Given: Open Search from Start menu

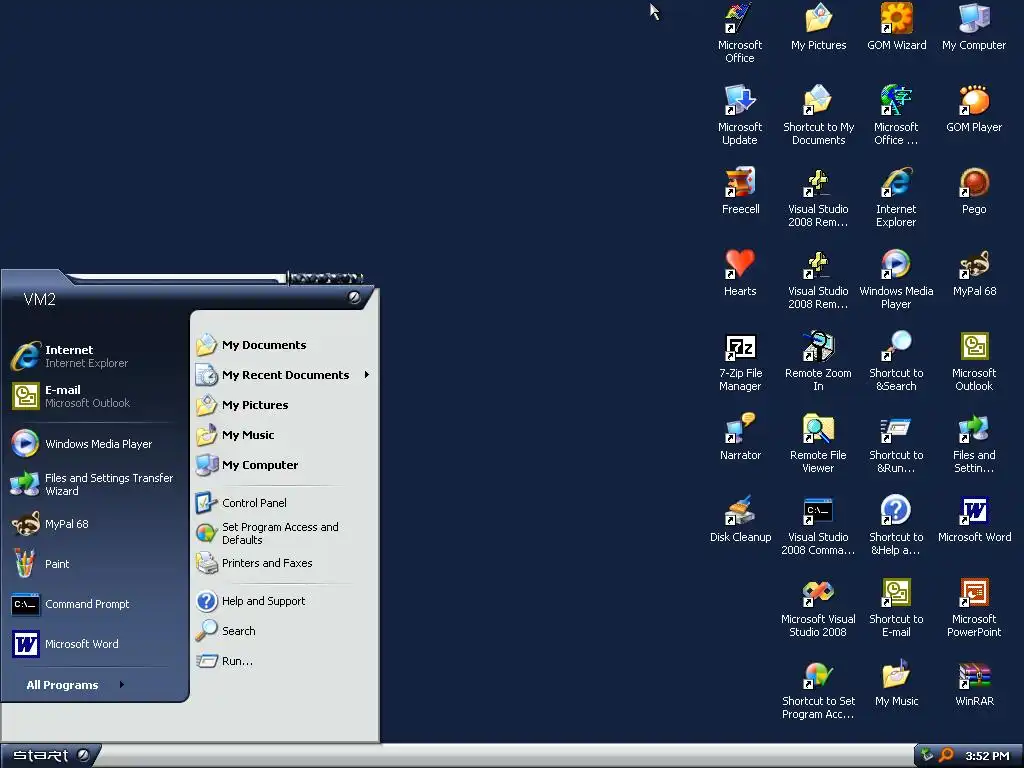Looking at the screenshot, I should pyautogui.click(x=284, y=631).
